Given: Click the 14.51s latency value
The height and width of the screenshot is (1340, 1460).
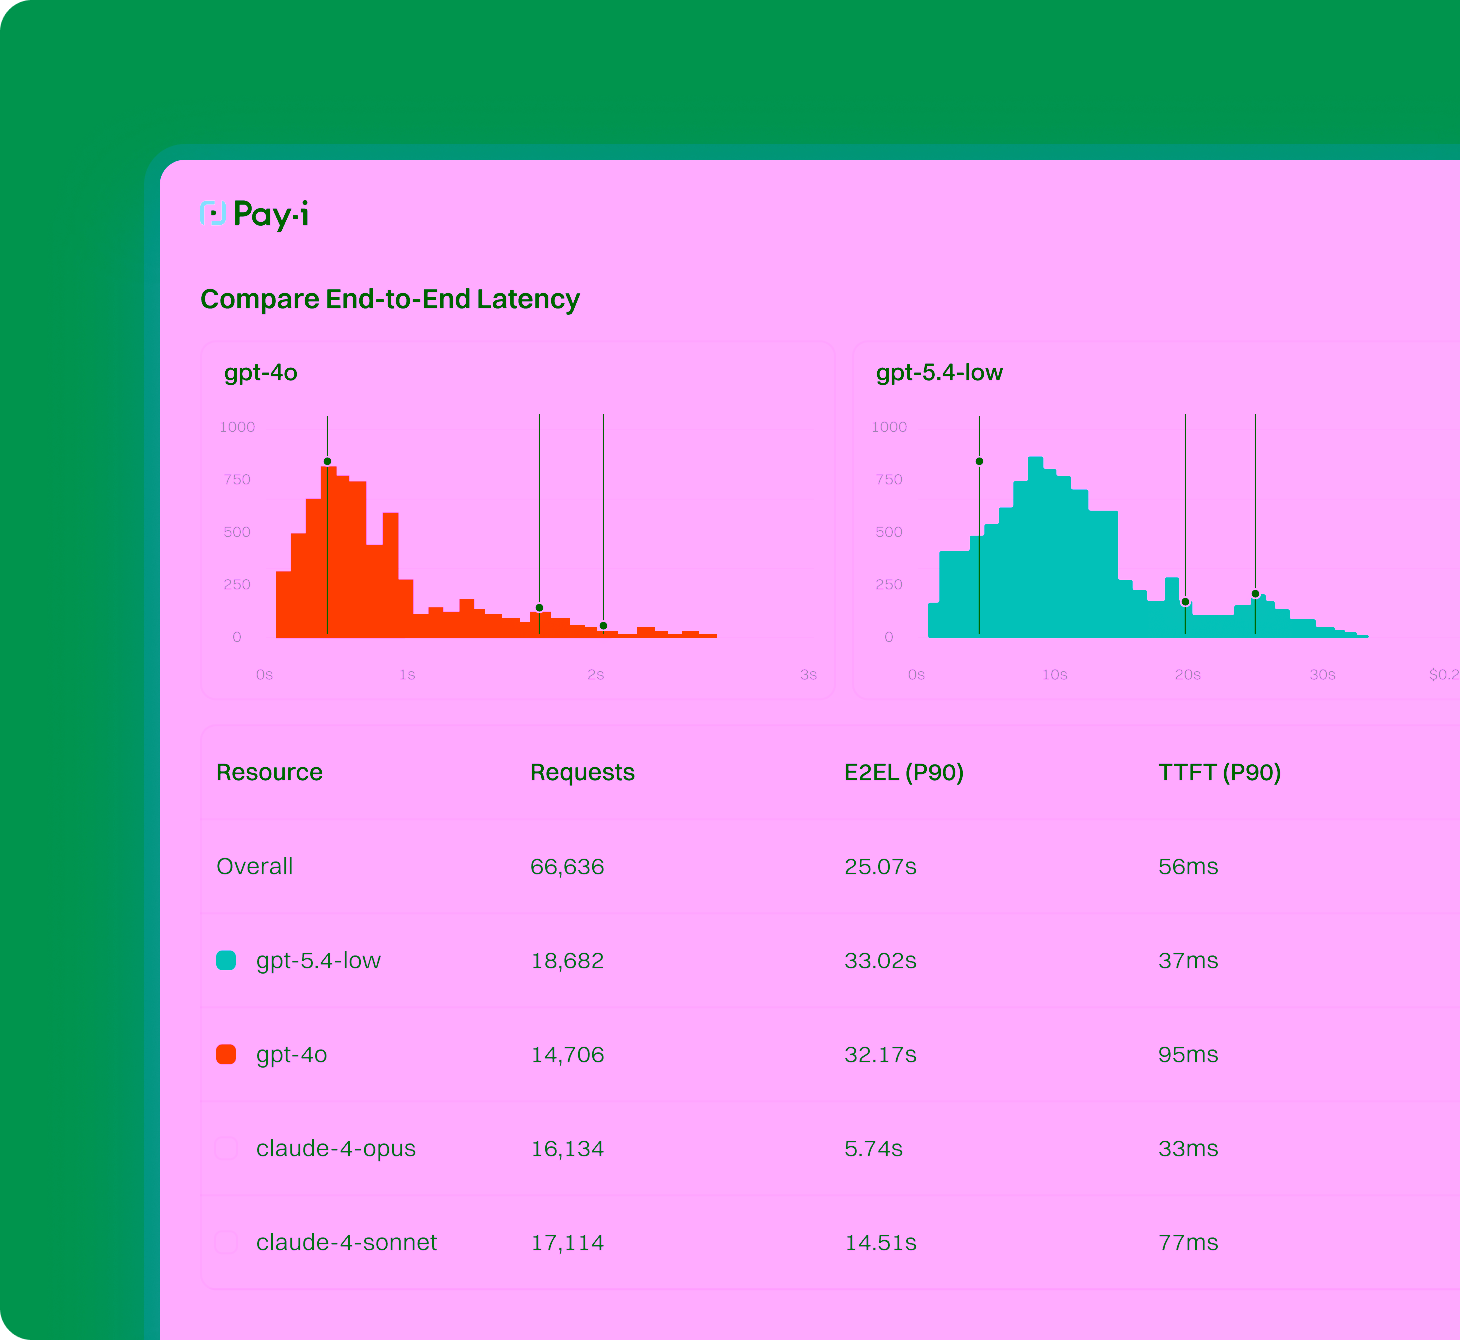Looking at the screenshot, I should [x=880, y=1243].
